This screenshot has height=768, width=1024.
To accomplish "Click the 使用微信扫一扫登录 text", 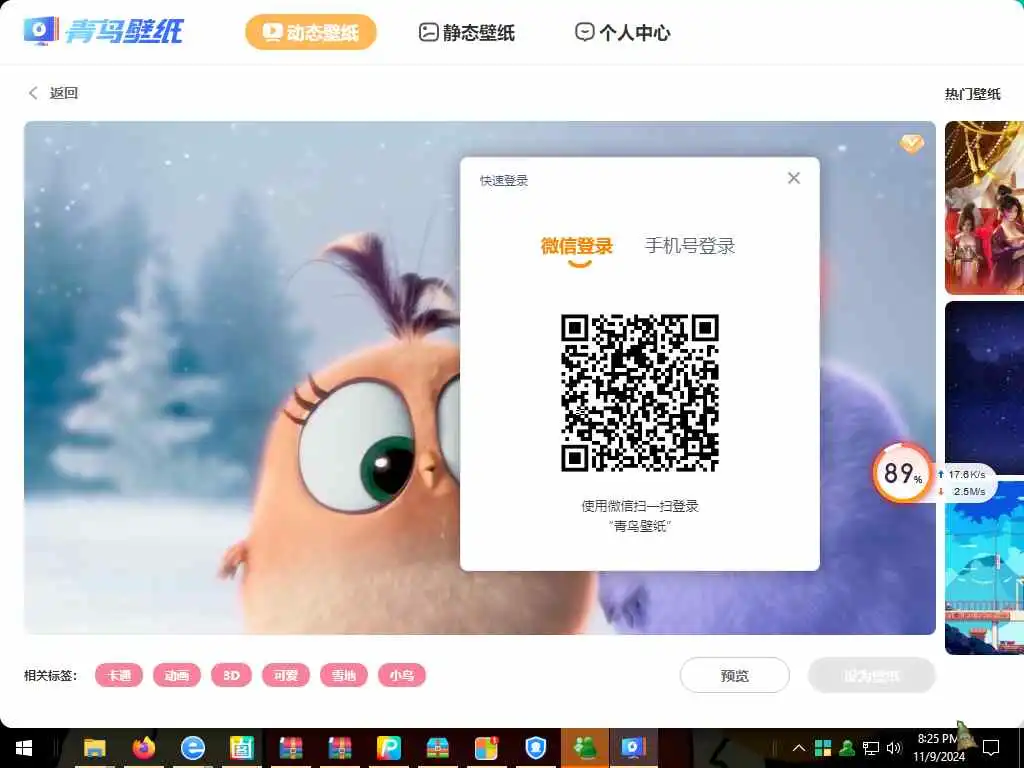I will tap(640, 506).
